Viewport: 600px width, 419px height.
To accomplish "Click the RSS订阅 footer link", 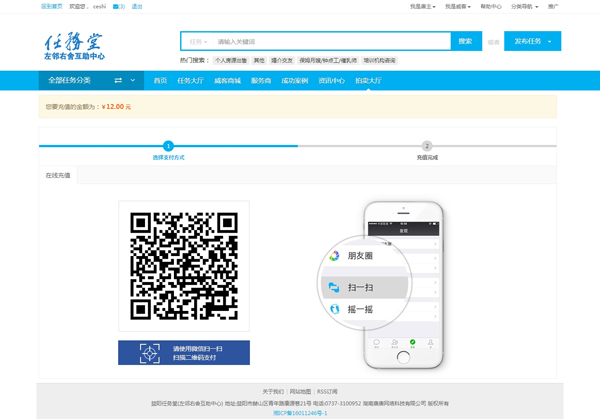I will pos(327,391).
